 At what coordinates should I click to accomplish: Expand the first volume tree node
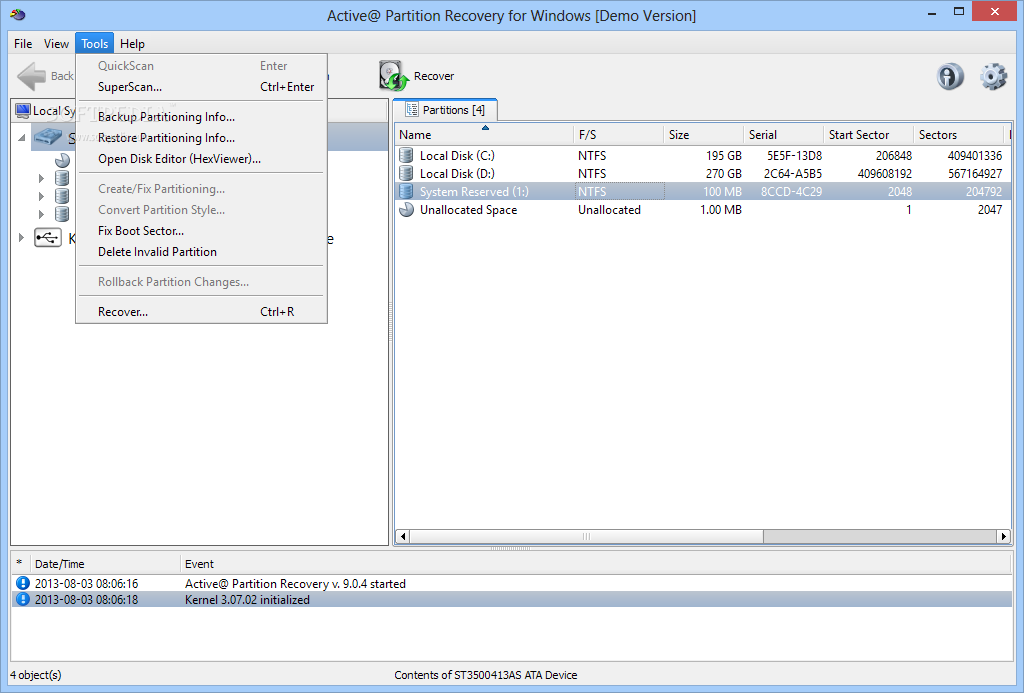(x=41, y=178)
